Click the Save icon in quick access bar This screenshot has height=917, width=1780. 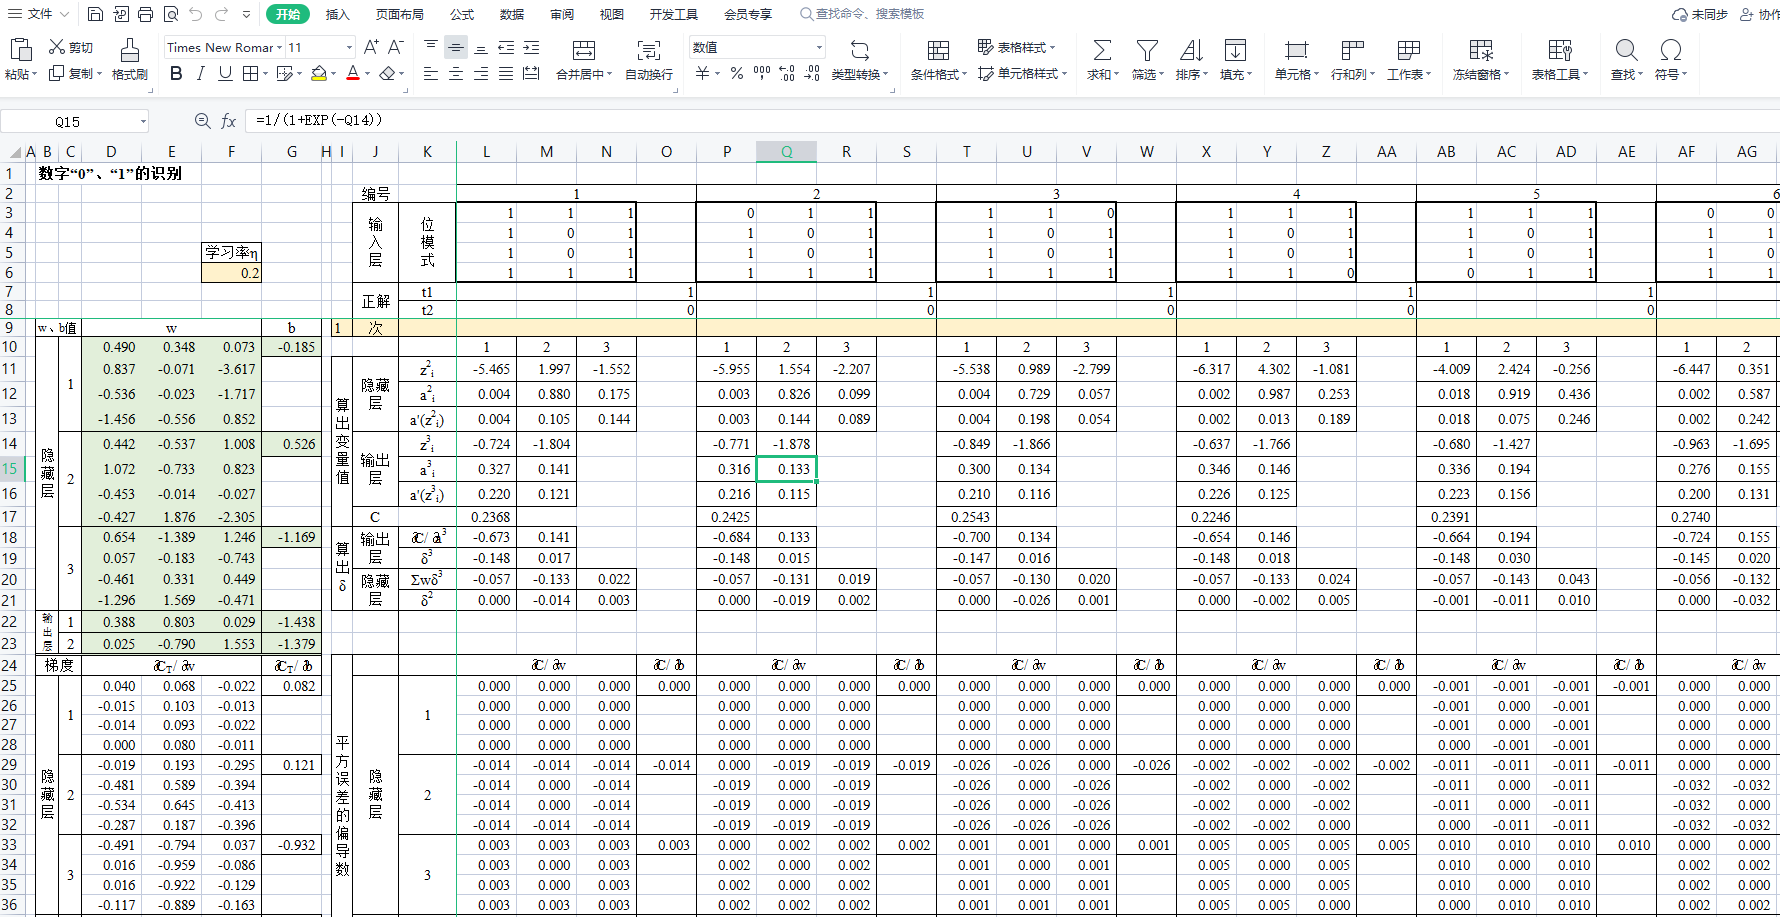tap(95, 14)
